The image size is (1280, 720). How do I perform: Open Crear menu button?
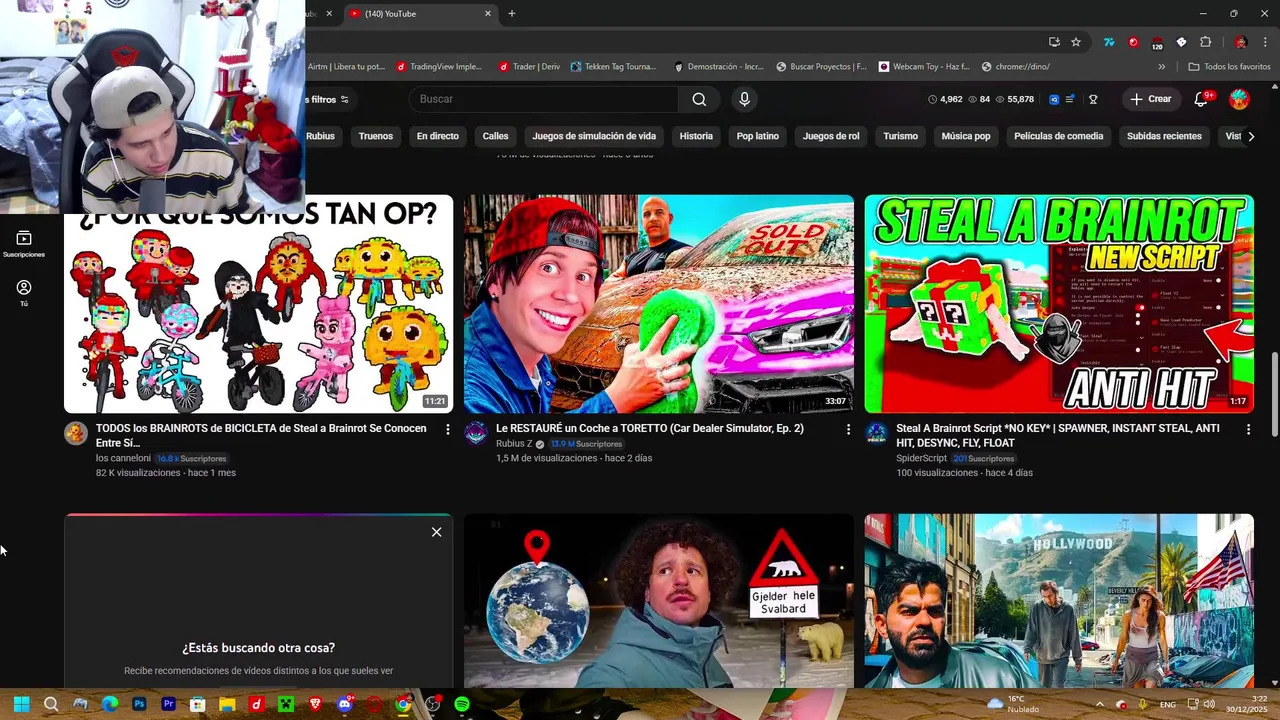(1150, 99)
